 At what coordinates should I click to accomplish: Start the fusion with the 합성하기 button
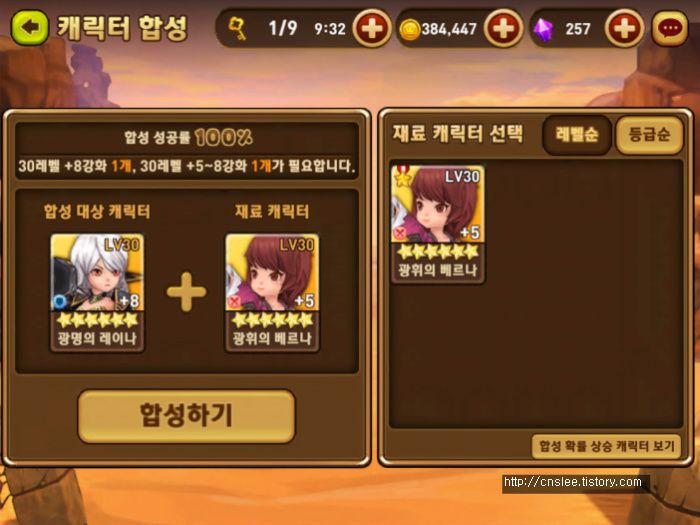186,416
